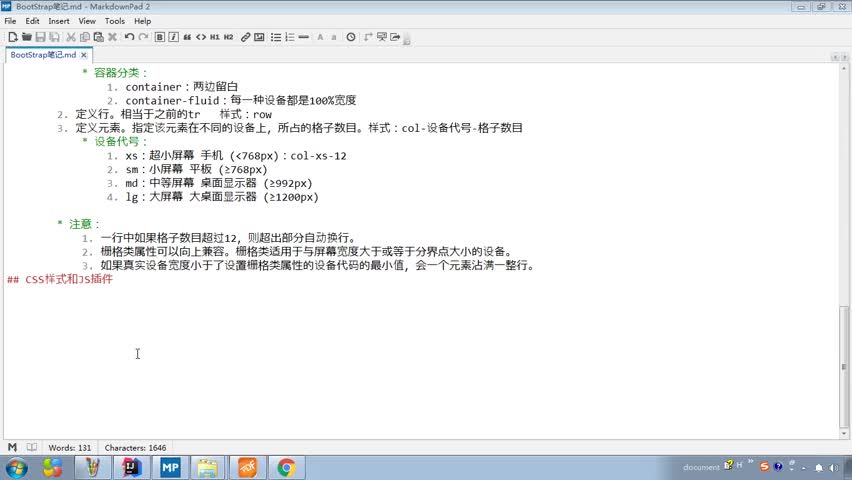Viewport: 852px width, 480px height.
Task: Click the scrollbar down arrow
Action: [844, 433]
